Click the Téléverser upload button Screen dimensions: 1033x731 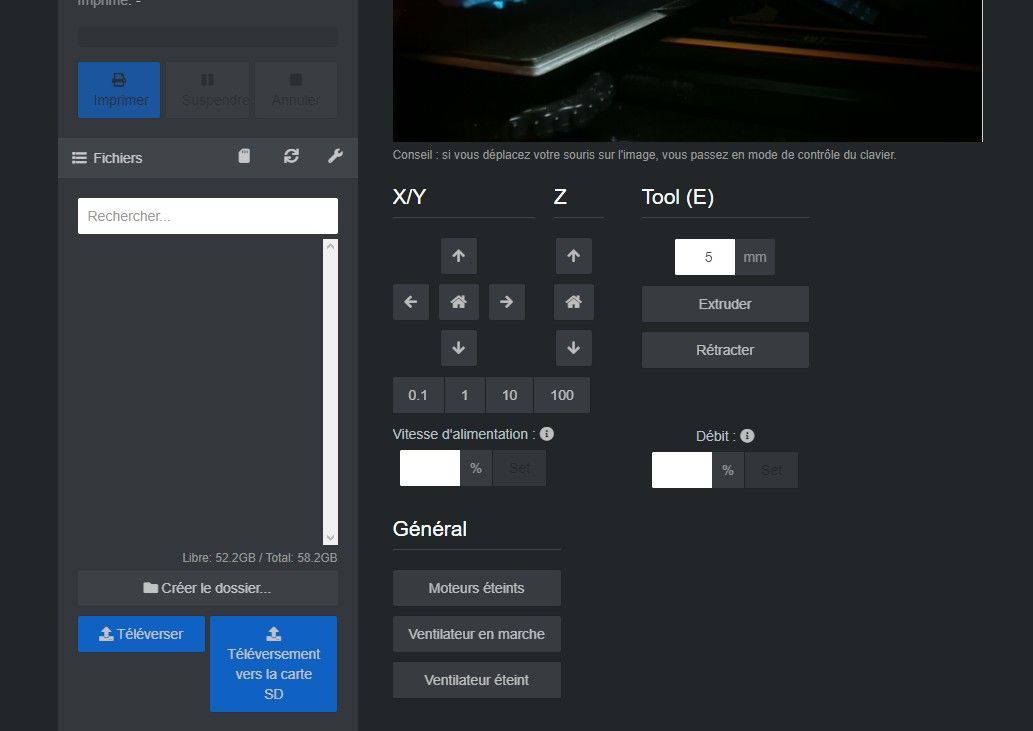(141, 634)
